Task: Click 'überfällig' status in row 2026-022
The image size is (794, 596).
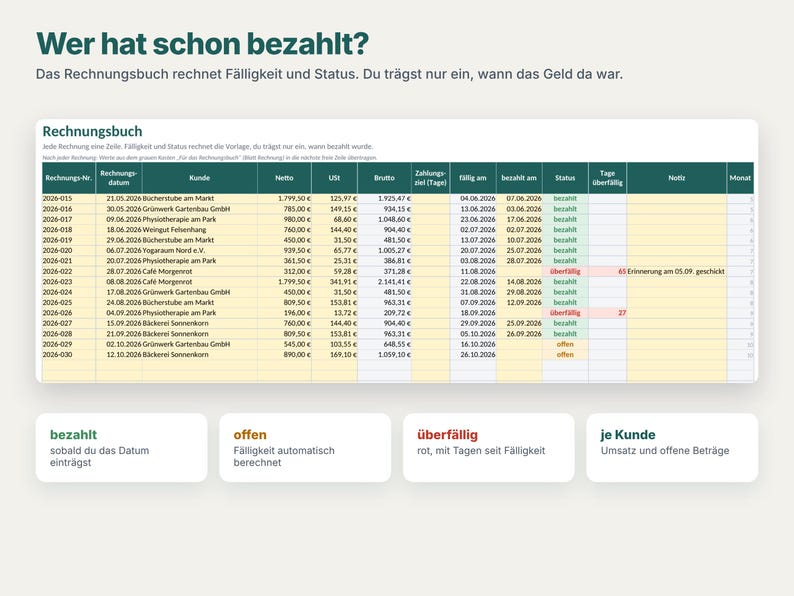Action: 565,271
